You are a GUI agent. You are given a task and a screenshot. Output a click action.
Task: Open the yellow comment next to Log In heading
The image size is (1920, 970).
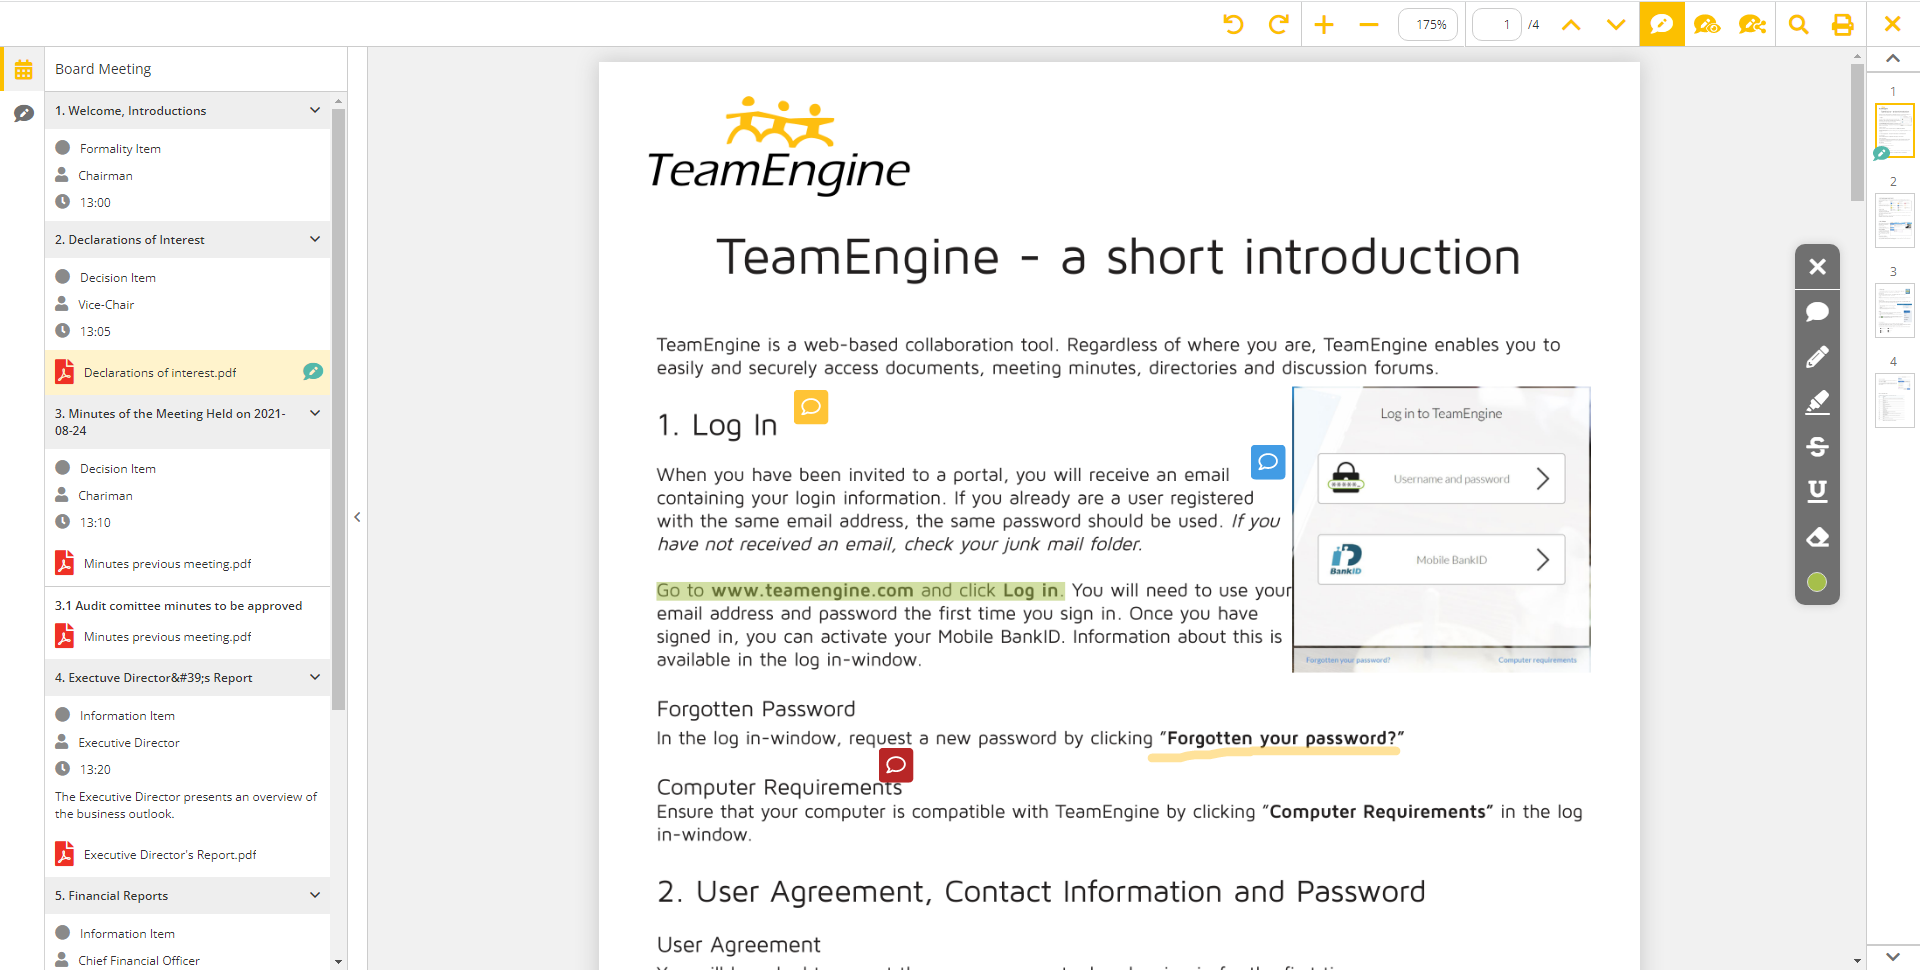pos(811,407)
